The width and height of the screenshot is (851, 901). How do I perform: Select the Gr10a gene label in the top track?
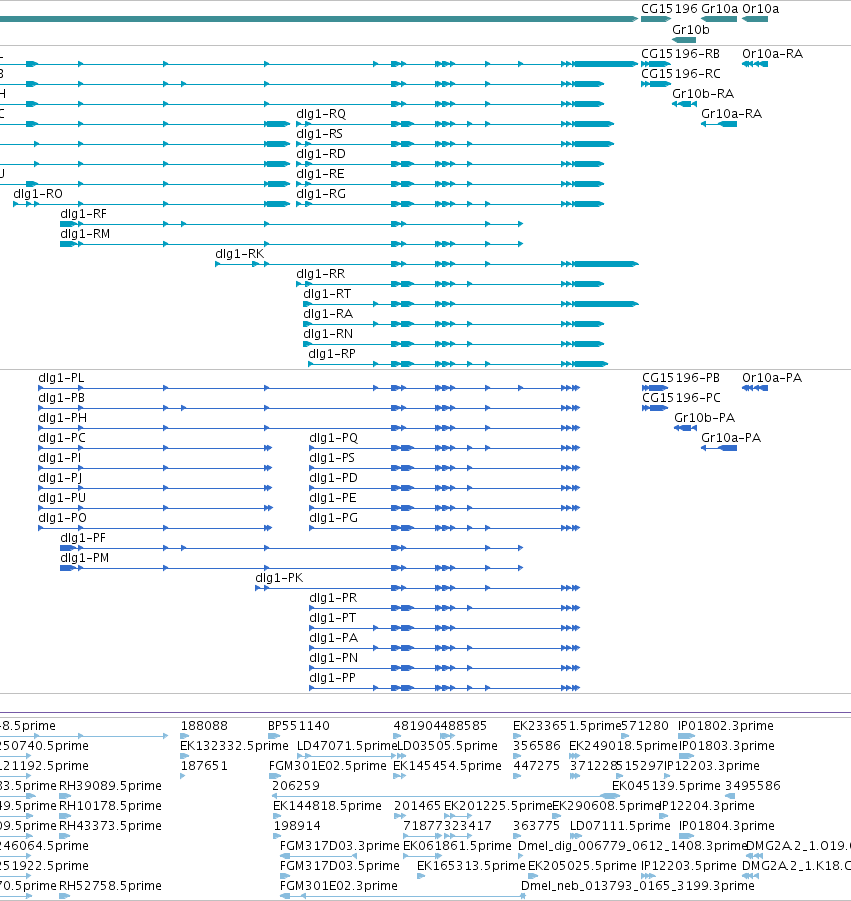coord(719,9)
